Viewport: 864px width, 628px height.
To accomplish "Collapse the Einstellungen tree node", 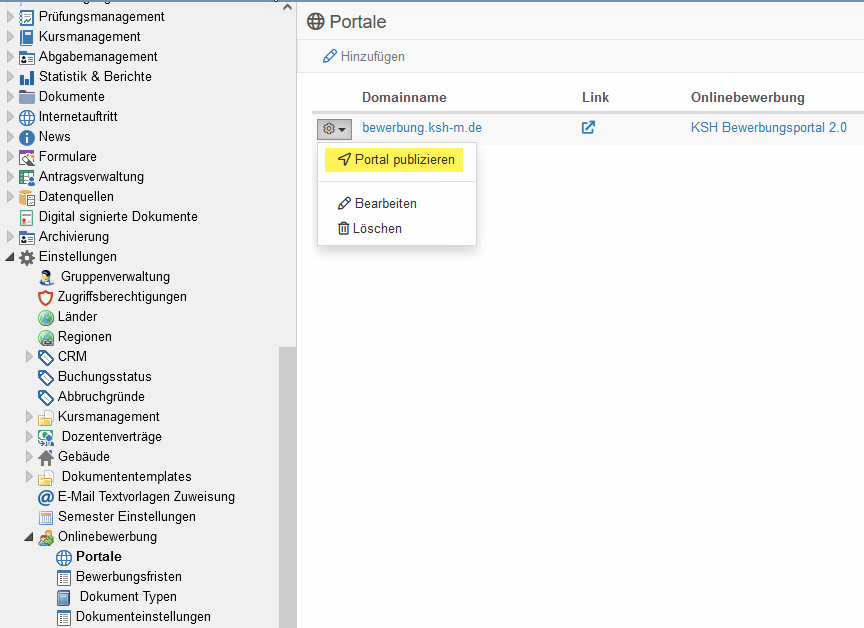I will point(11,257).
